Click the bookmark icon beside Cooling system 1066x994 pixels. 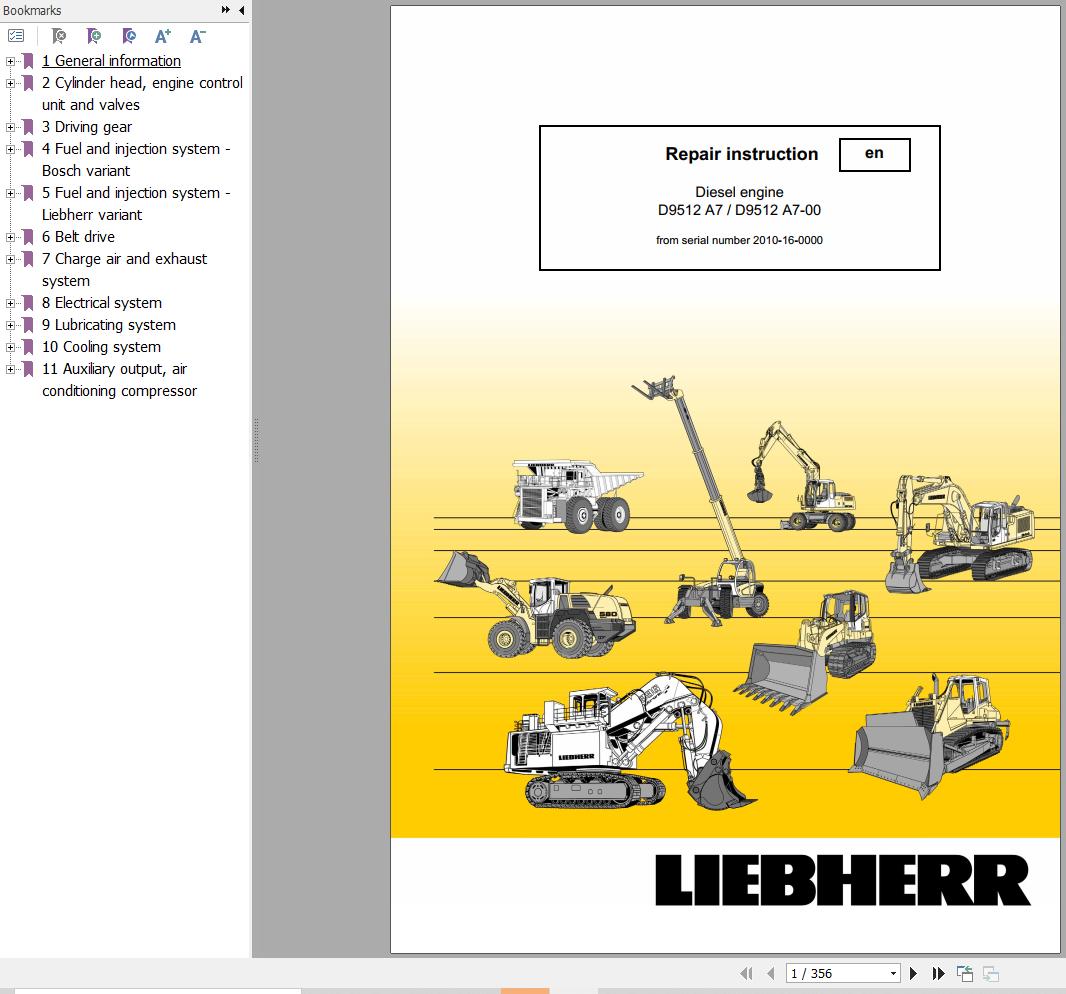pos(29,347)
